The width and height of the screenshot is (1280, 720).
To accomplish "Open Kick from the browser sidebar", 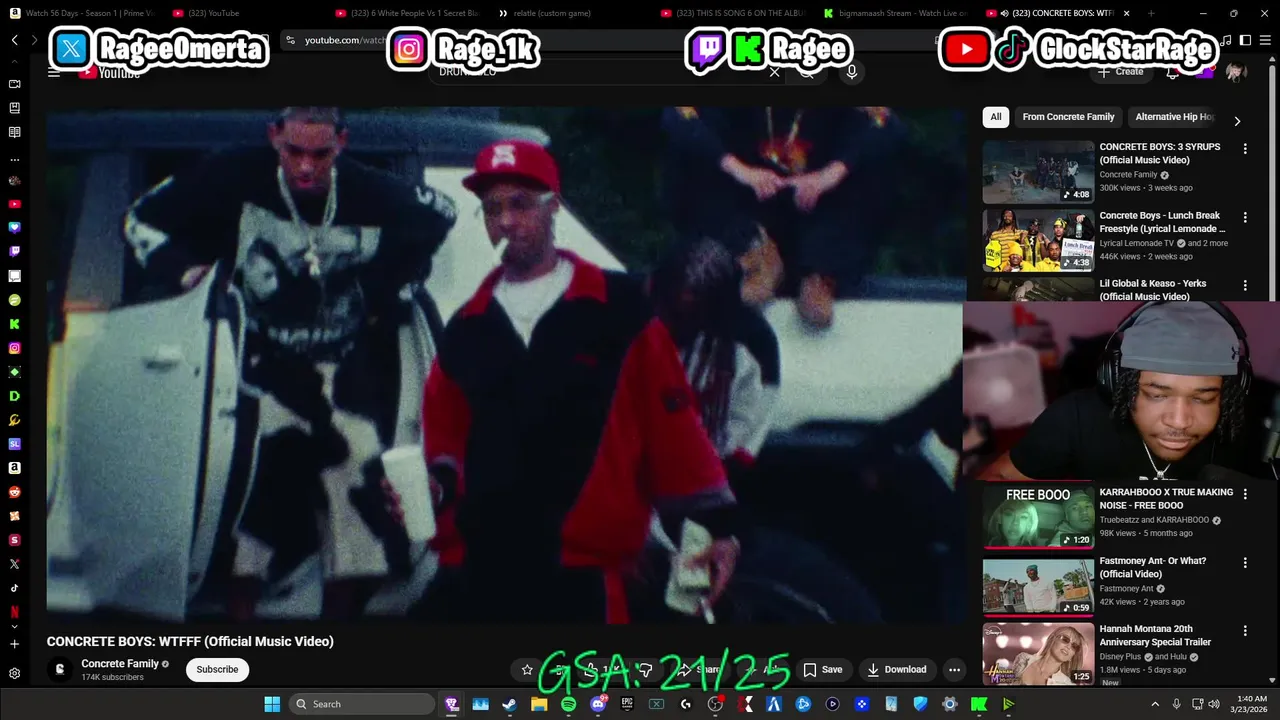I will click(14, 324).
